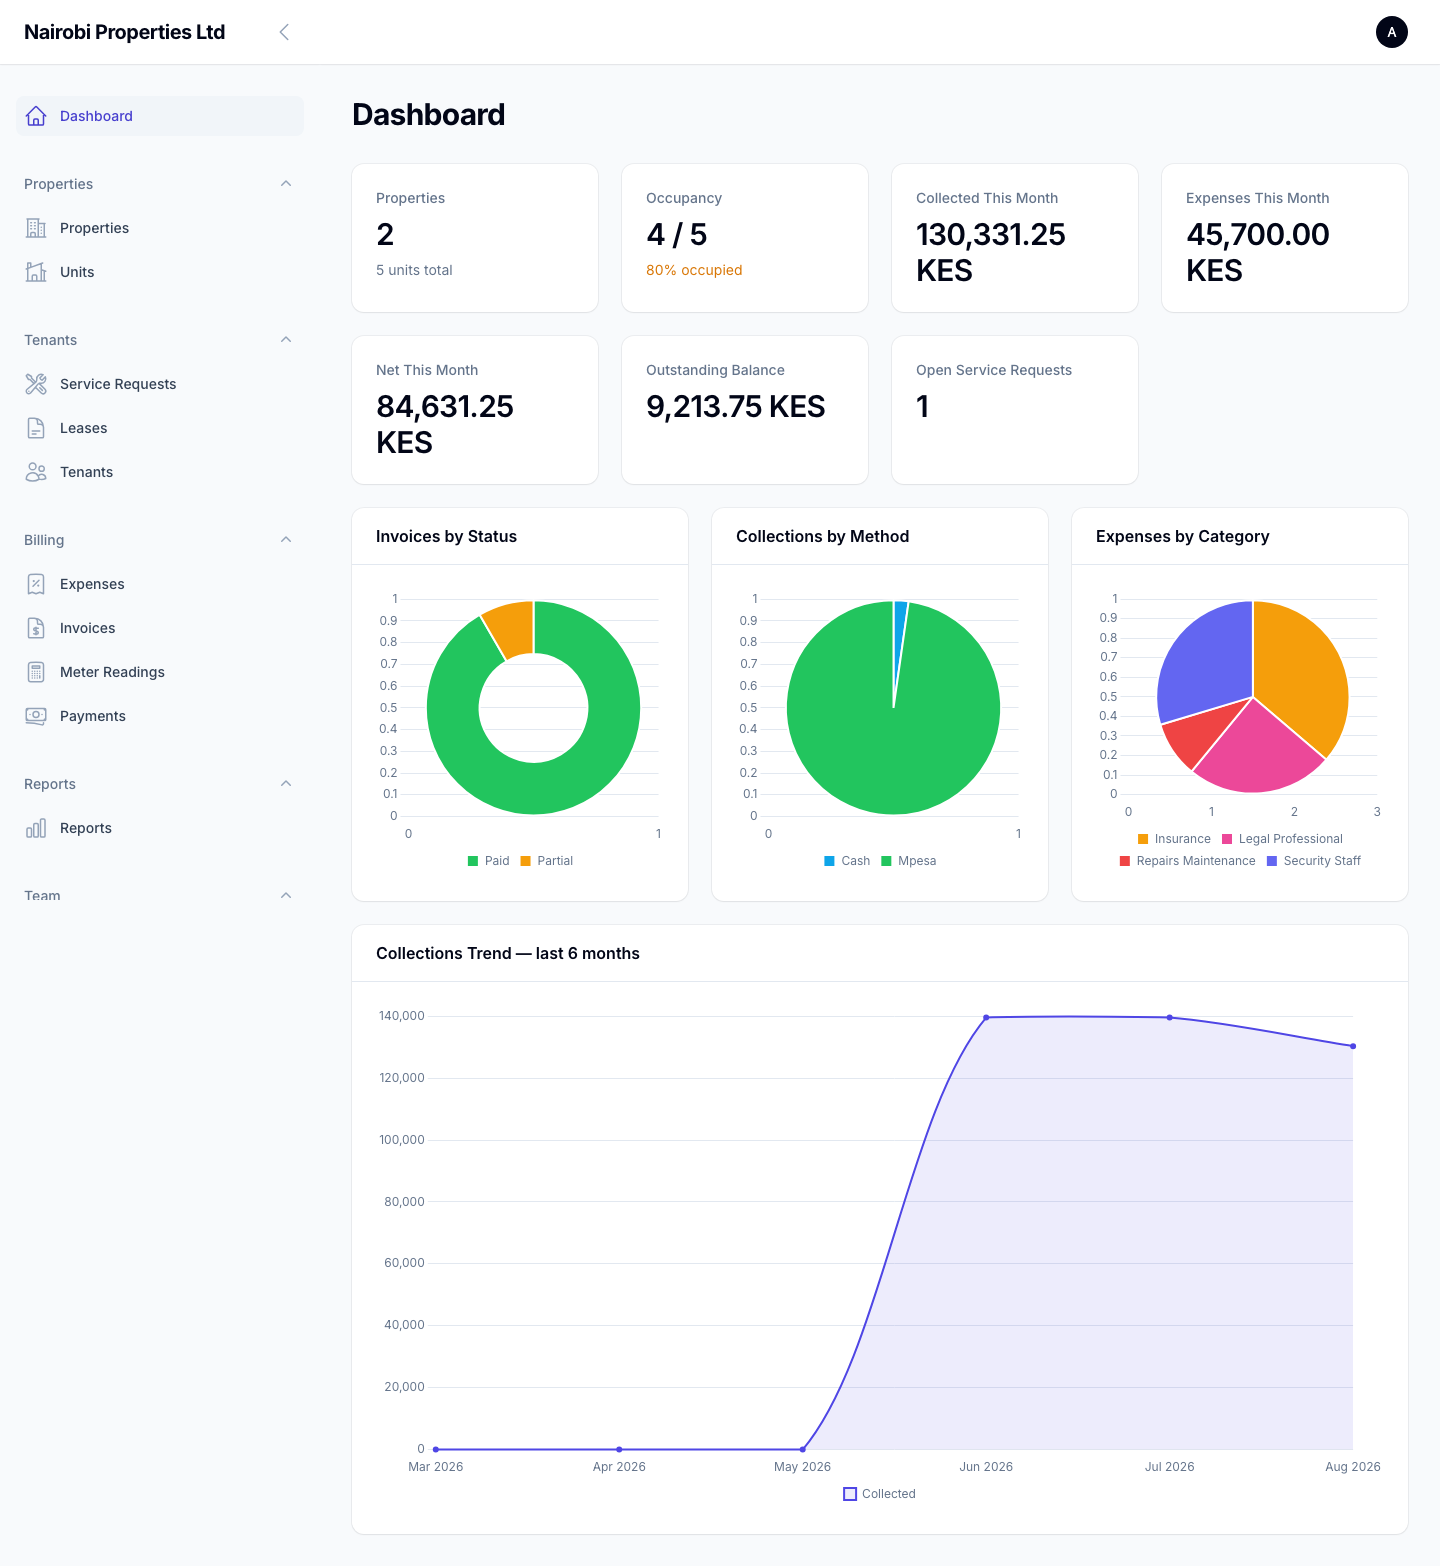Click the Net This Month card
This screenshot has height=1566, width=1440.
475,410
